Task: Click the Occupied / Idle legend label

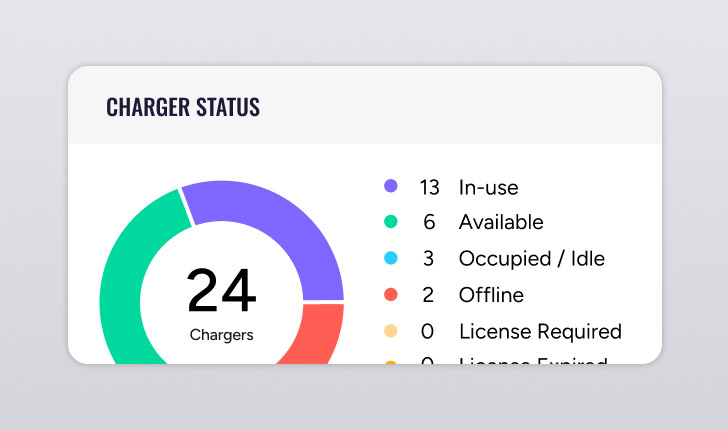Action: pyautogui.click(x=532, y=259)
